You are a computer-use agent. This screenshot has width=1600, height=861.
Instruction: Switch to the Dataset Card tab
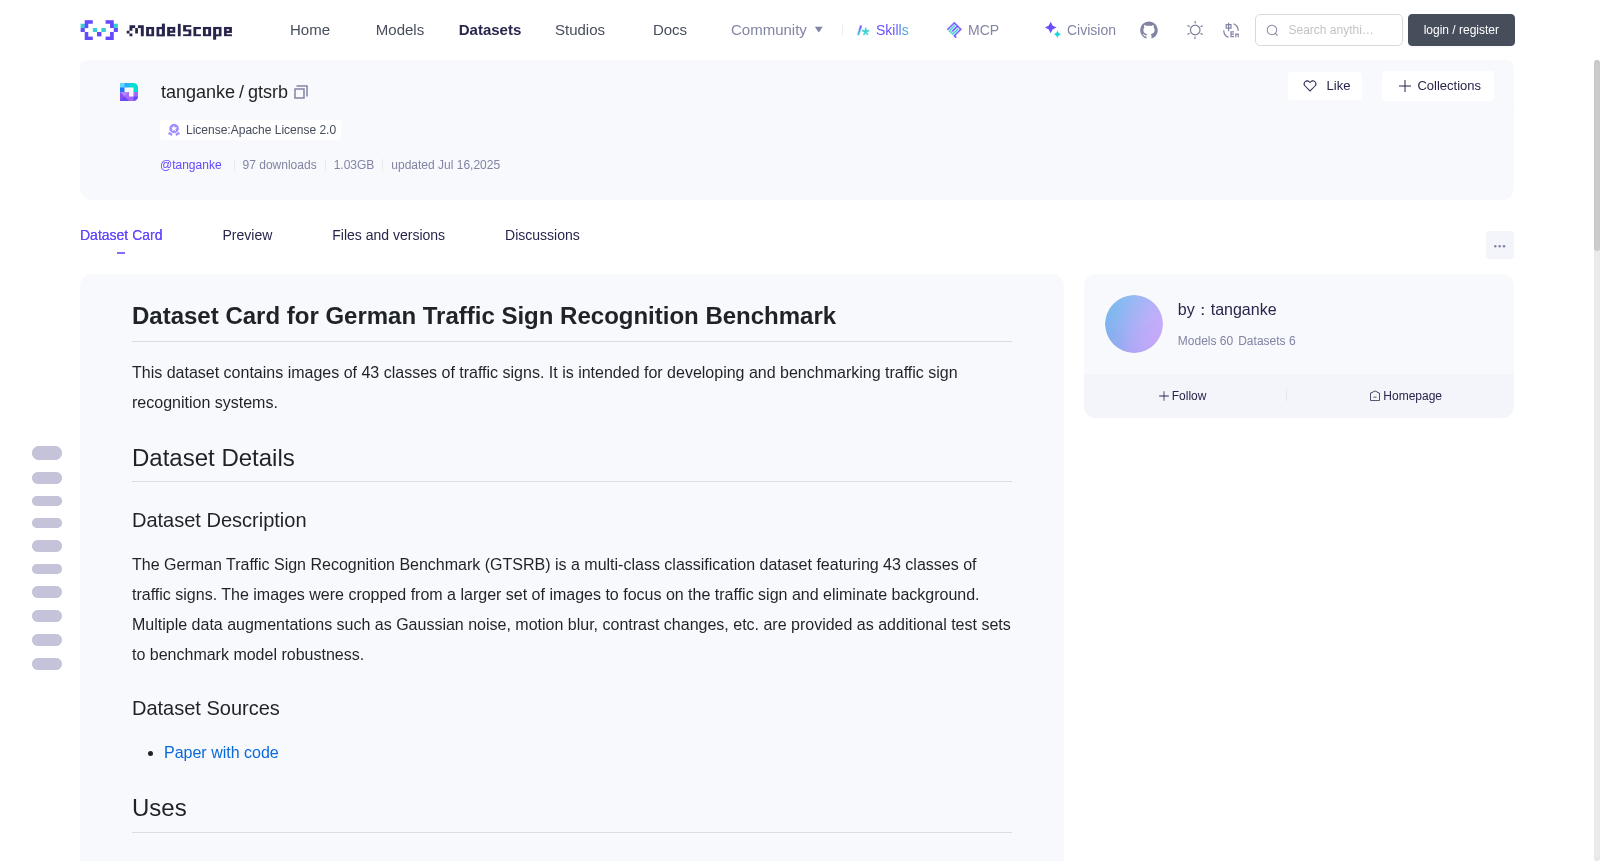coord(121,235)
